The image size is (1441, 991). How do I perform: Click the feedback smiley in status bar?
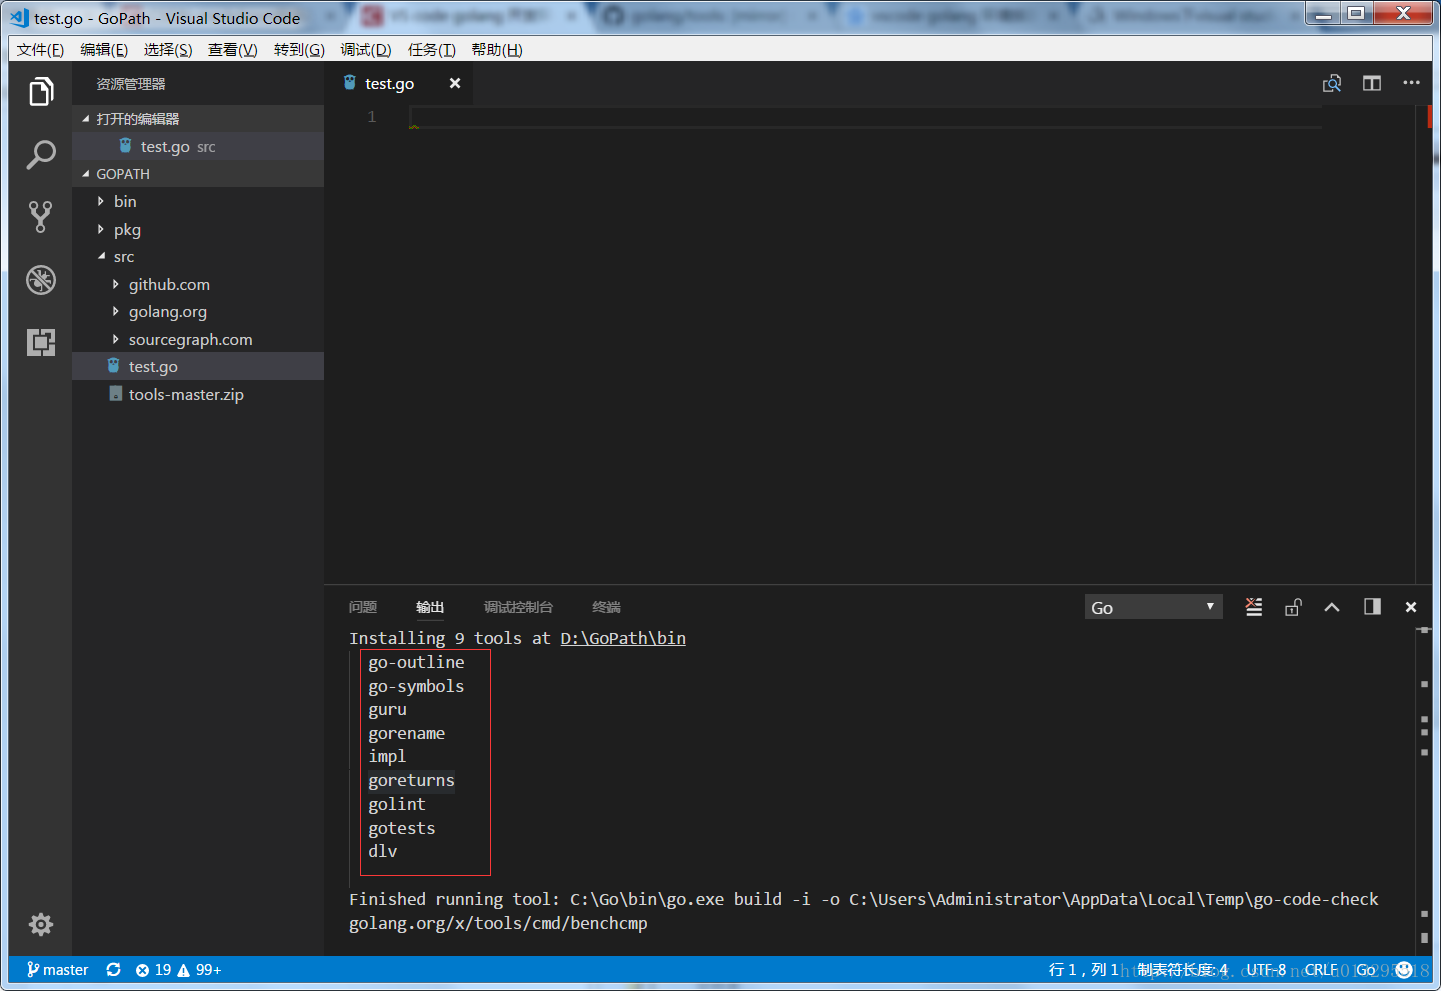pyautogui.click(x=1404, y=970)
